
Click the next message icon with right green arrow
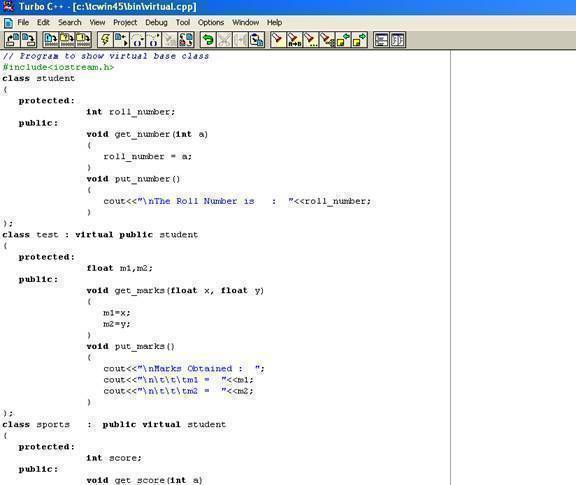point(359,39)
